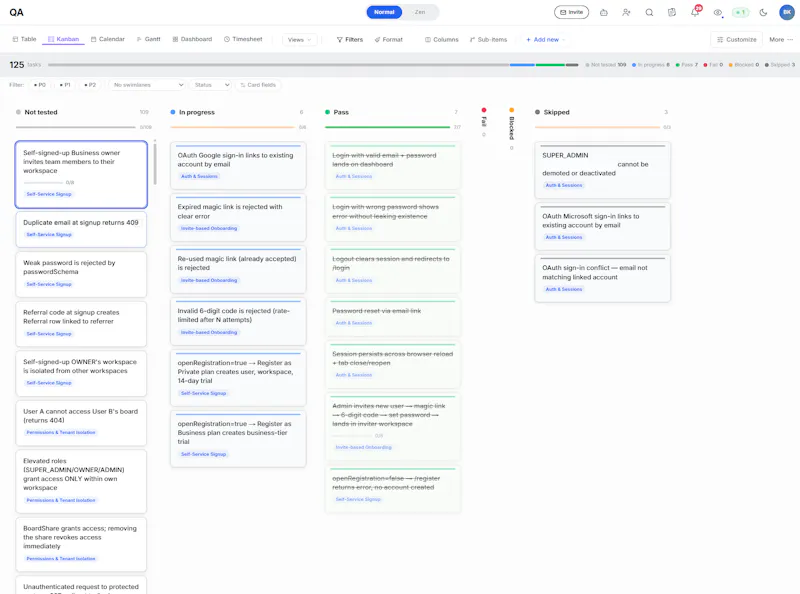Open card User A cannot access User B's board
Viewport: 800px width, 594px height.
(x=81, y=423)
